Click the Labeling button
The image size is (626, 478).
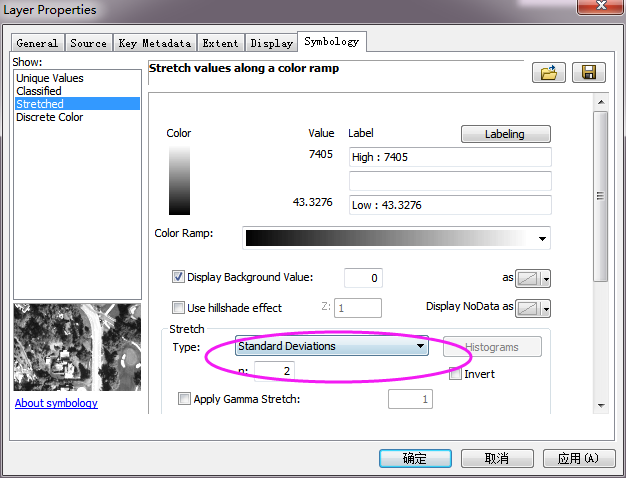(x=505, y=134)
